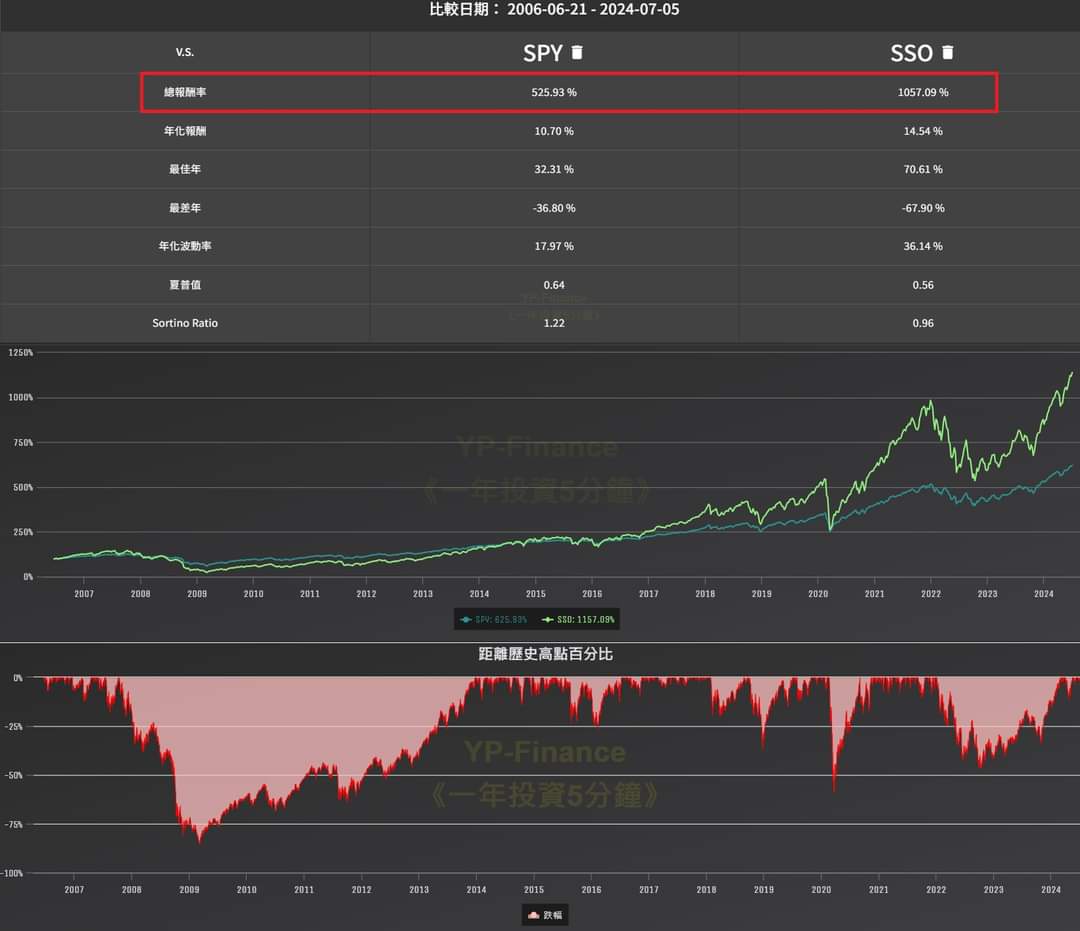
Task: Select the 0.56 Sharpe value
Action: coord(923,285)
